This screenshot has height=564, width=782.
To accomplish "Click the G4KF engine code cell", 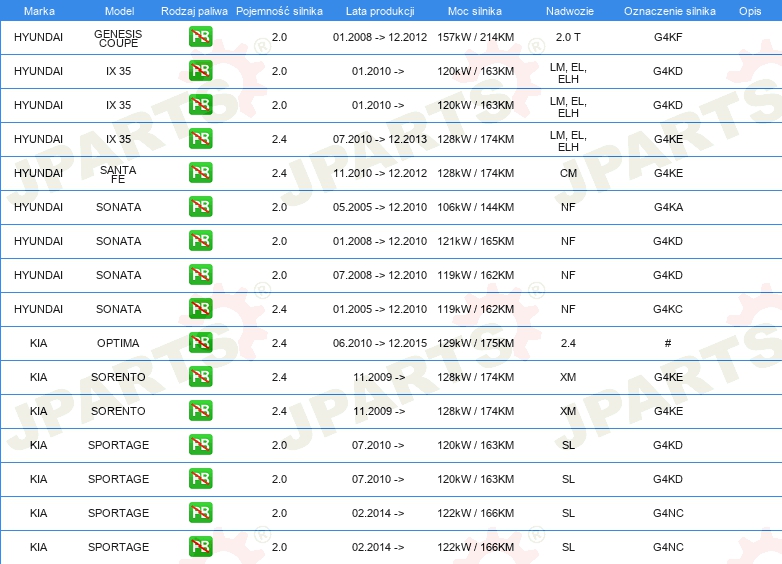I will pyautogui.click(x=668, y=38).
